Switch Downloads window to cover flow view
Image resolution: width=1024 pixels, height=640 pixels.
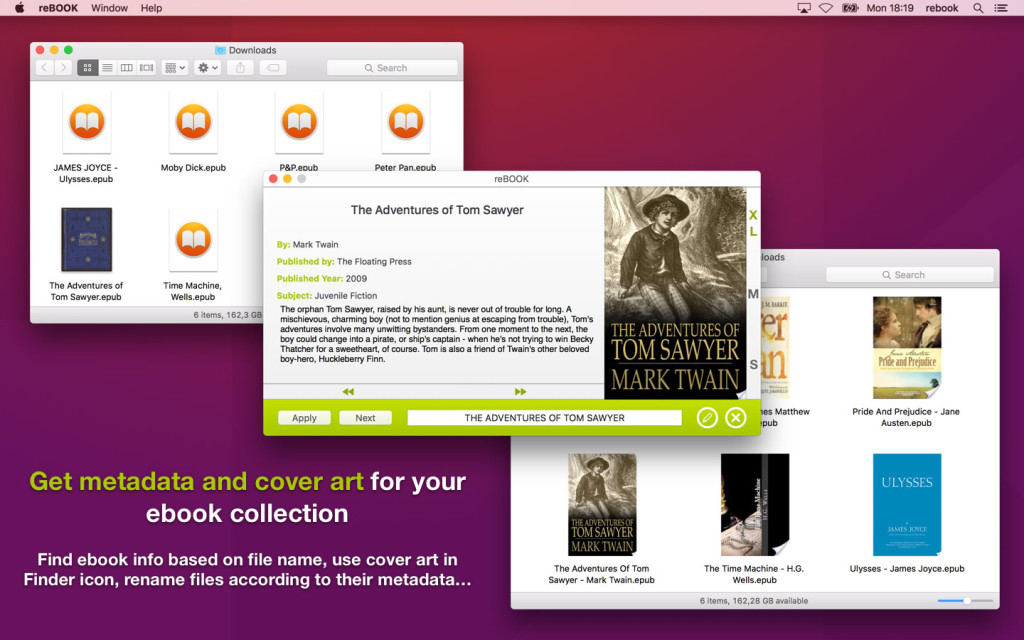pos(146,67)
